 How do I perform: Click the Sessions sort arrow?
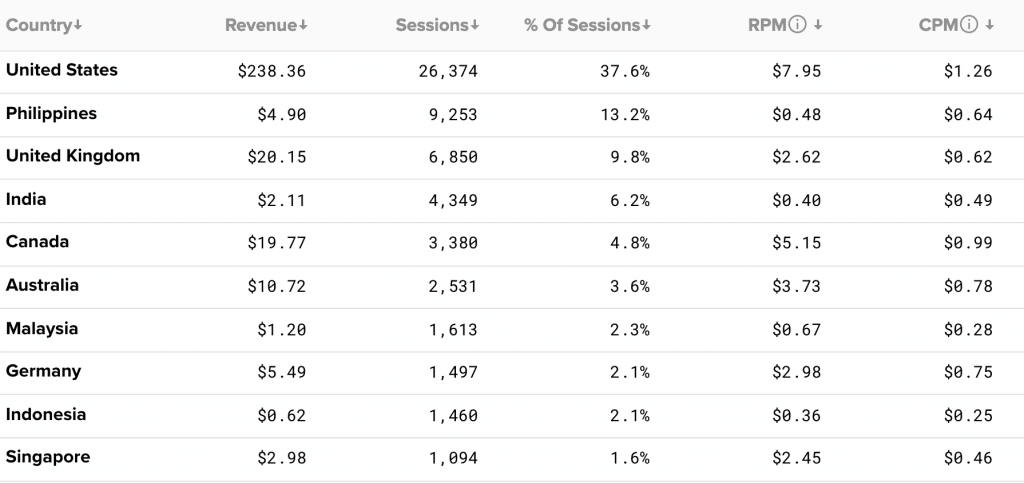[x=475, y=25]
